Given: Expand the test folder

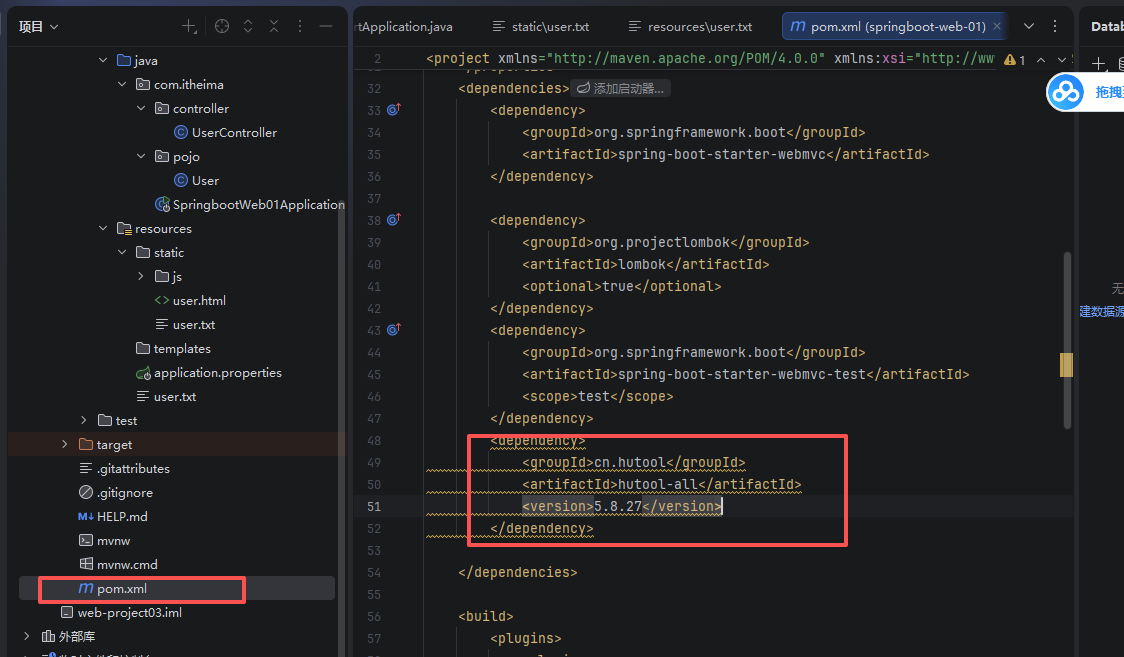Looking at the screenshot, I should pos(84,421).
